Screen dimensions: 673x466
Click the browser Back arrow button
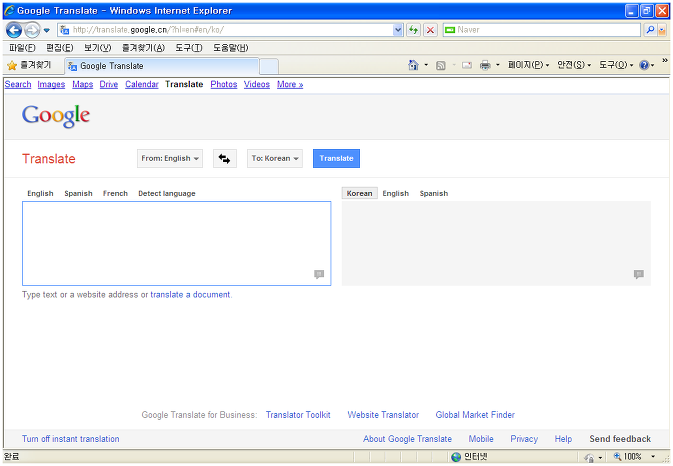tap(14, 30)
